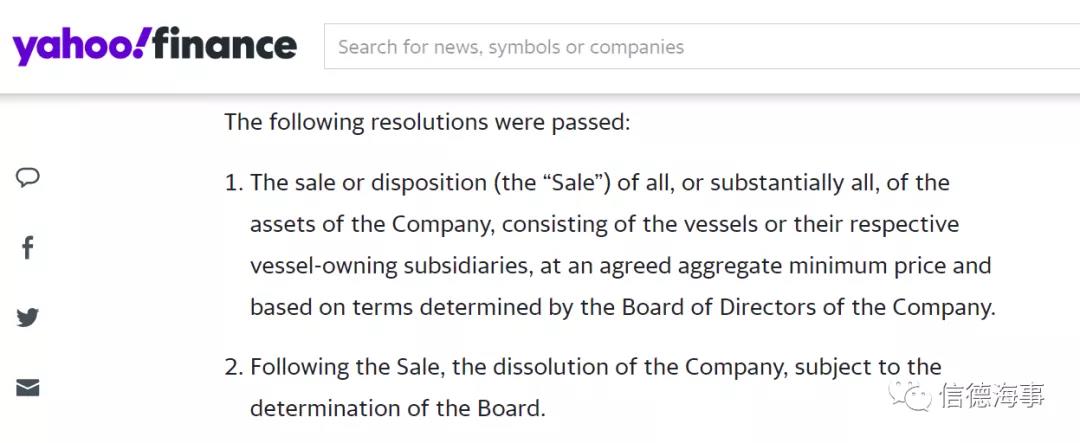Image resolution: width=1080 pixels, height=443 pixels.
Task: Click the word finance in the logo
Action: pyautogui.click(x=226, y=45)
